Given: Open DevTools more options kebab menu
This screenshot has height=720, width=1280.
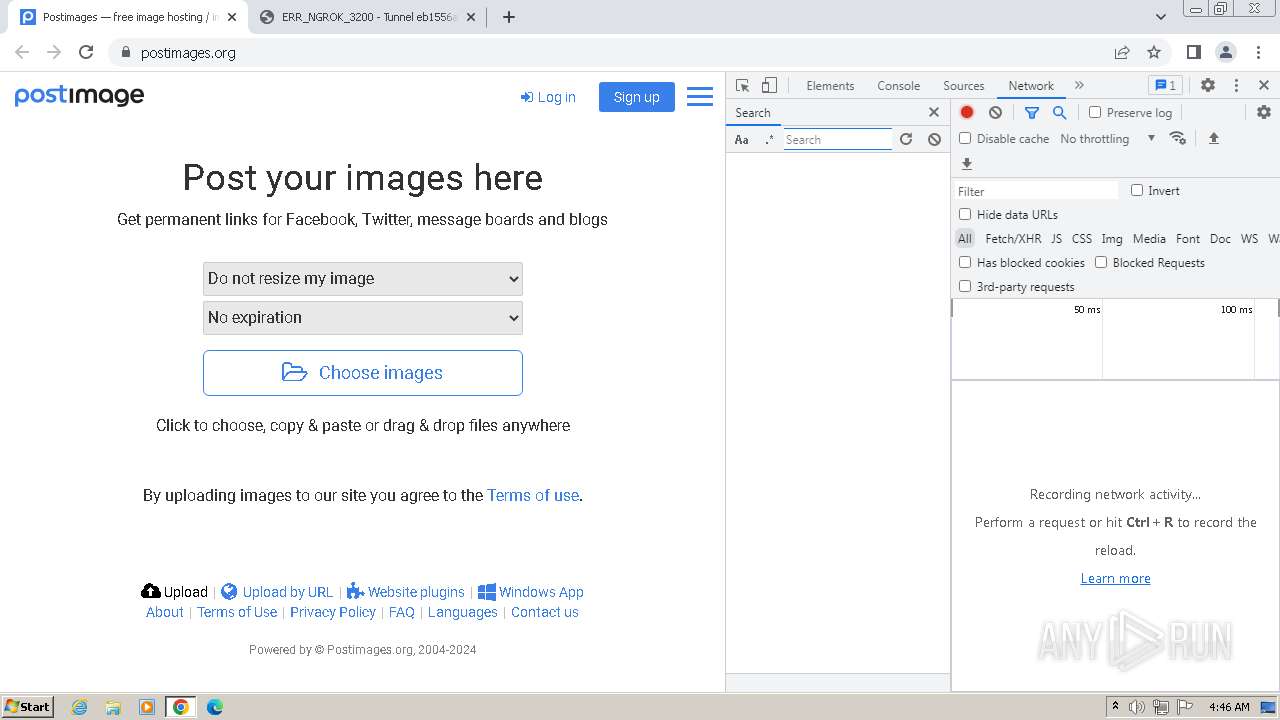Looking at the screenshot, I should coord(1236,86).
